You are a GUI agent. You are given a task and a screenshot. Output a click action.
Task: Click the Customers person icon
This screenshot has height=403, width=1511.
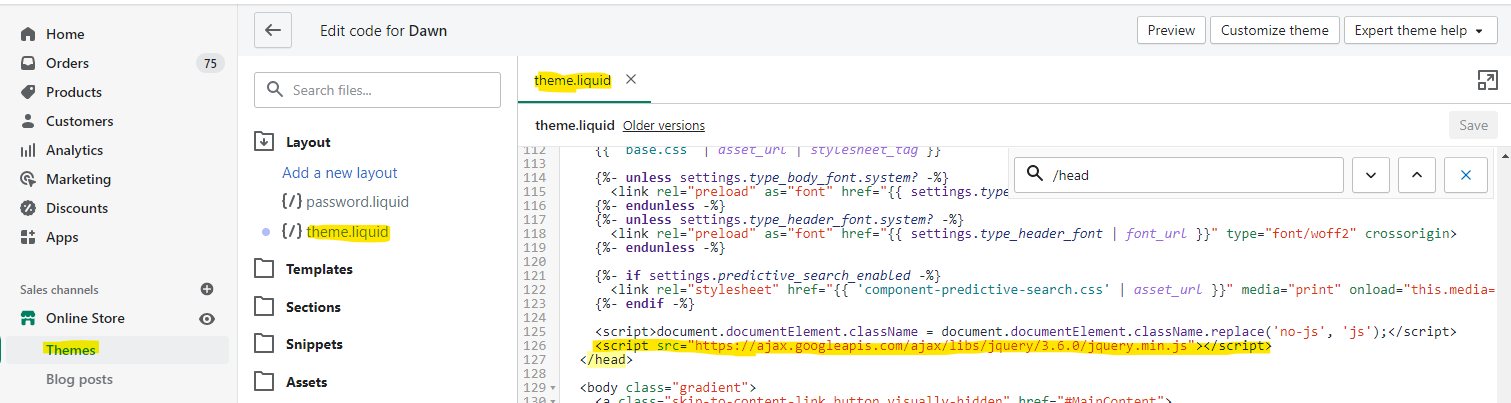[x=28, y=121]
